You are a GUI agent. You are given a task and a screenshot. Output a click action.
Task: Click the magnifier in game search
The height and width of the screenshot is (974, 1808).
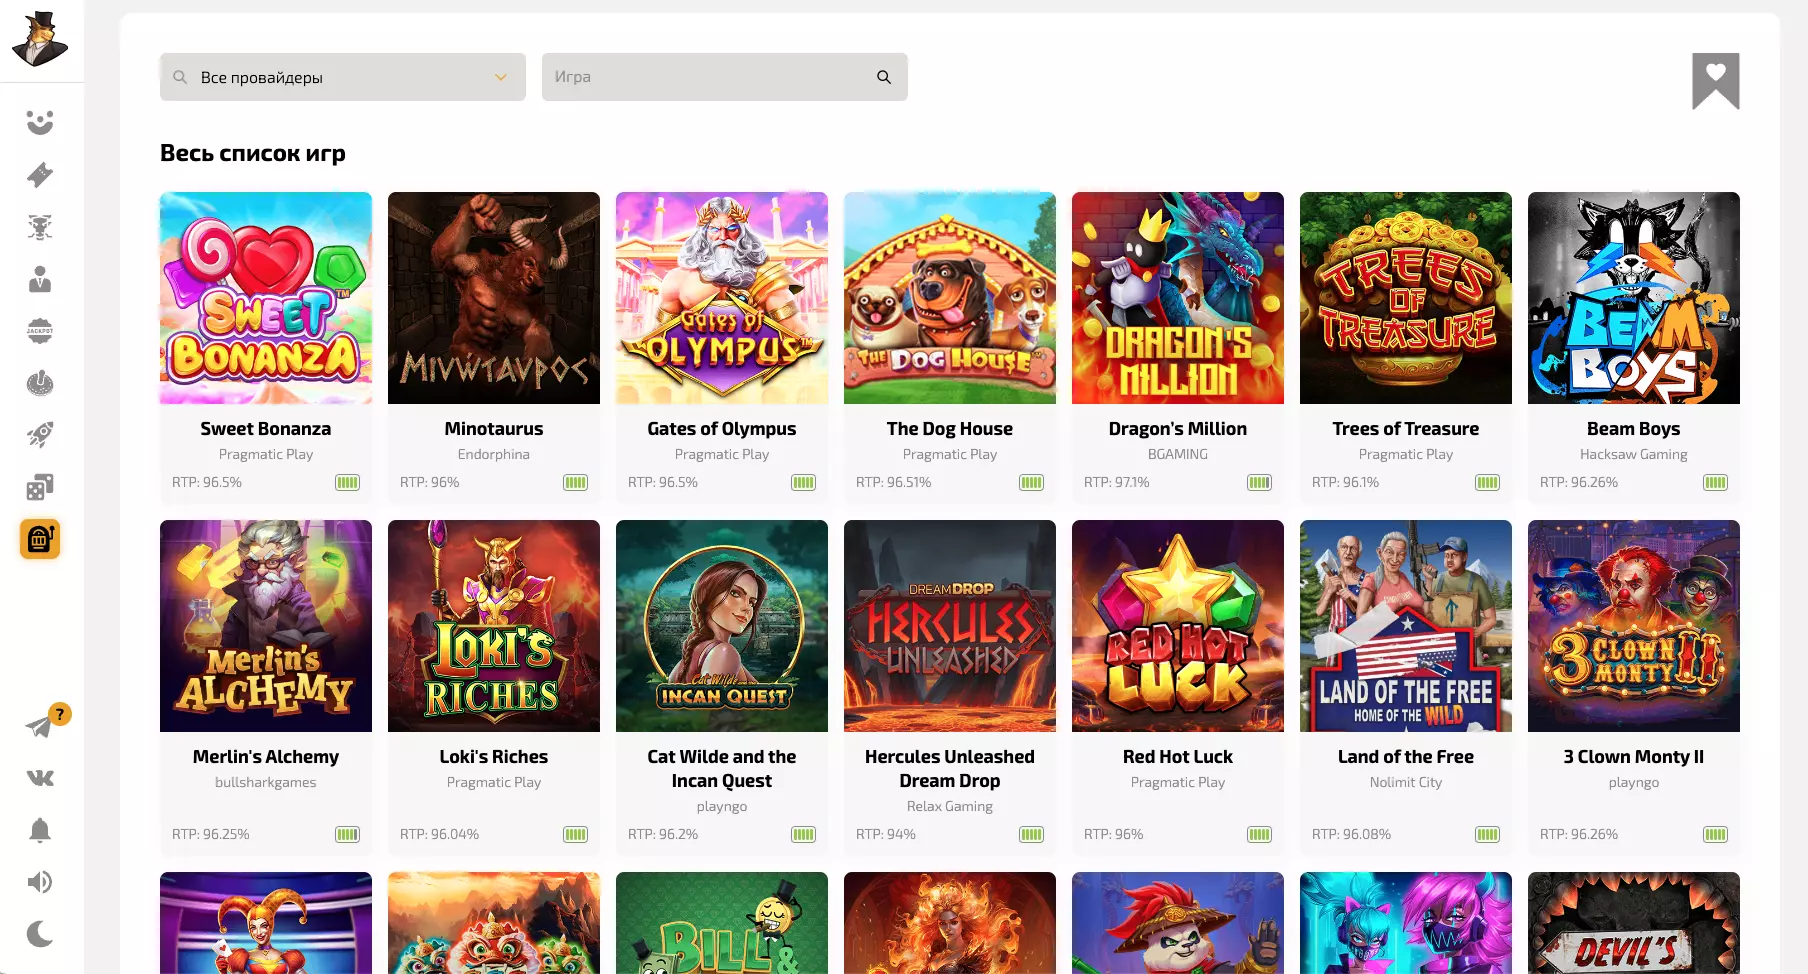tap(884, 77)
